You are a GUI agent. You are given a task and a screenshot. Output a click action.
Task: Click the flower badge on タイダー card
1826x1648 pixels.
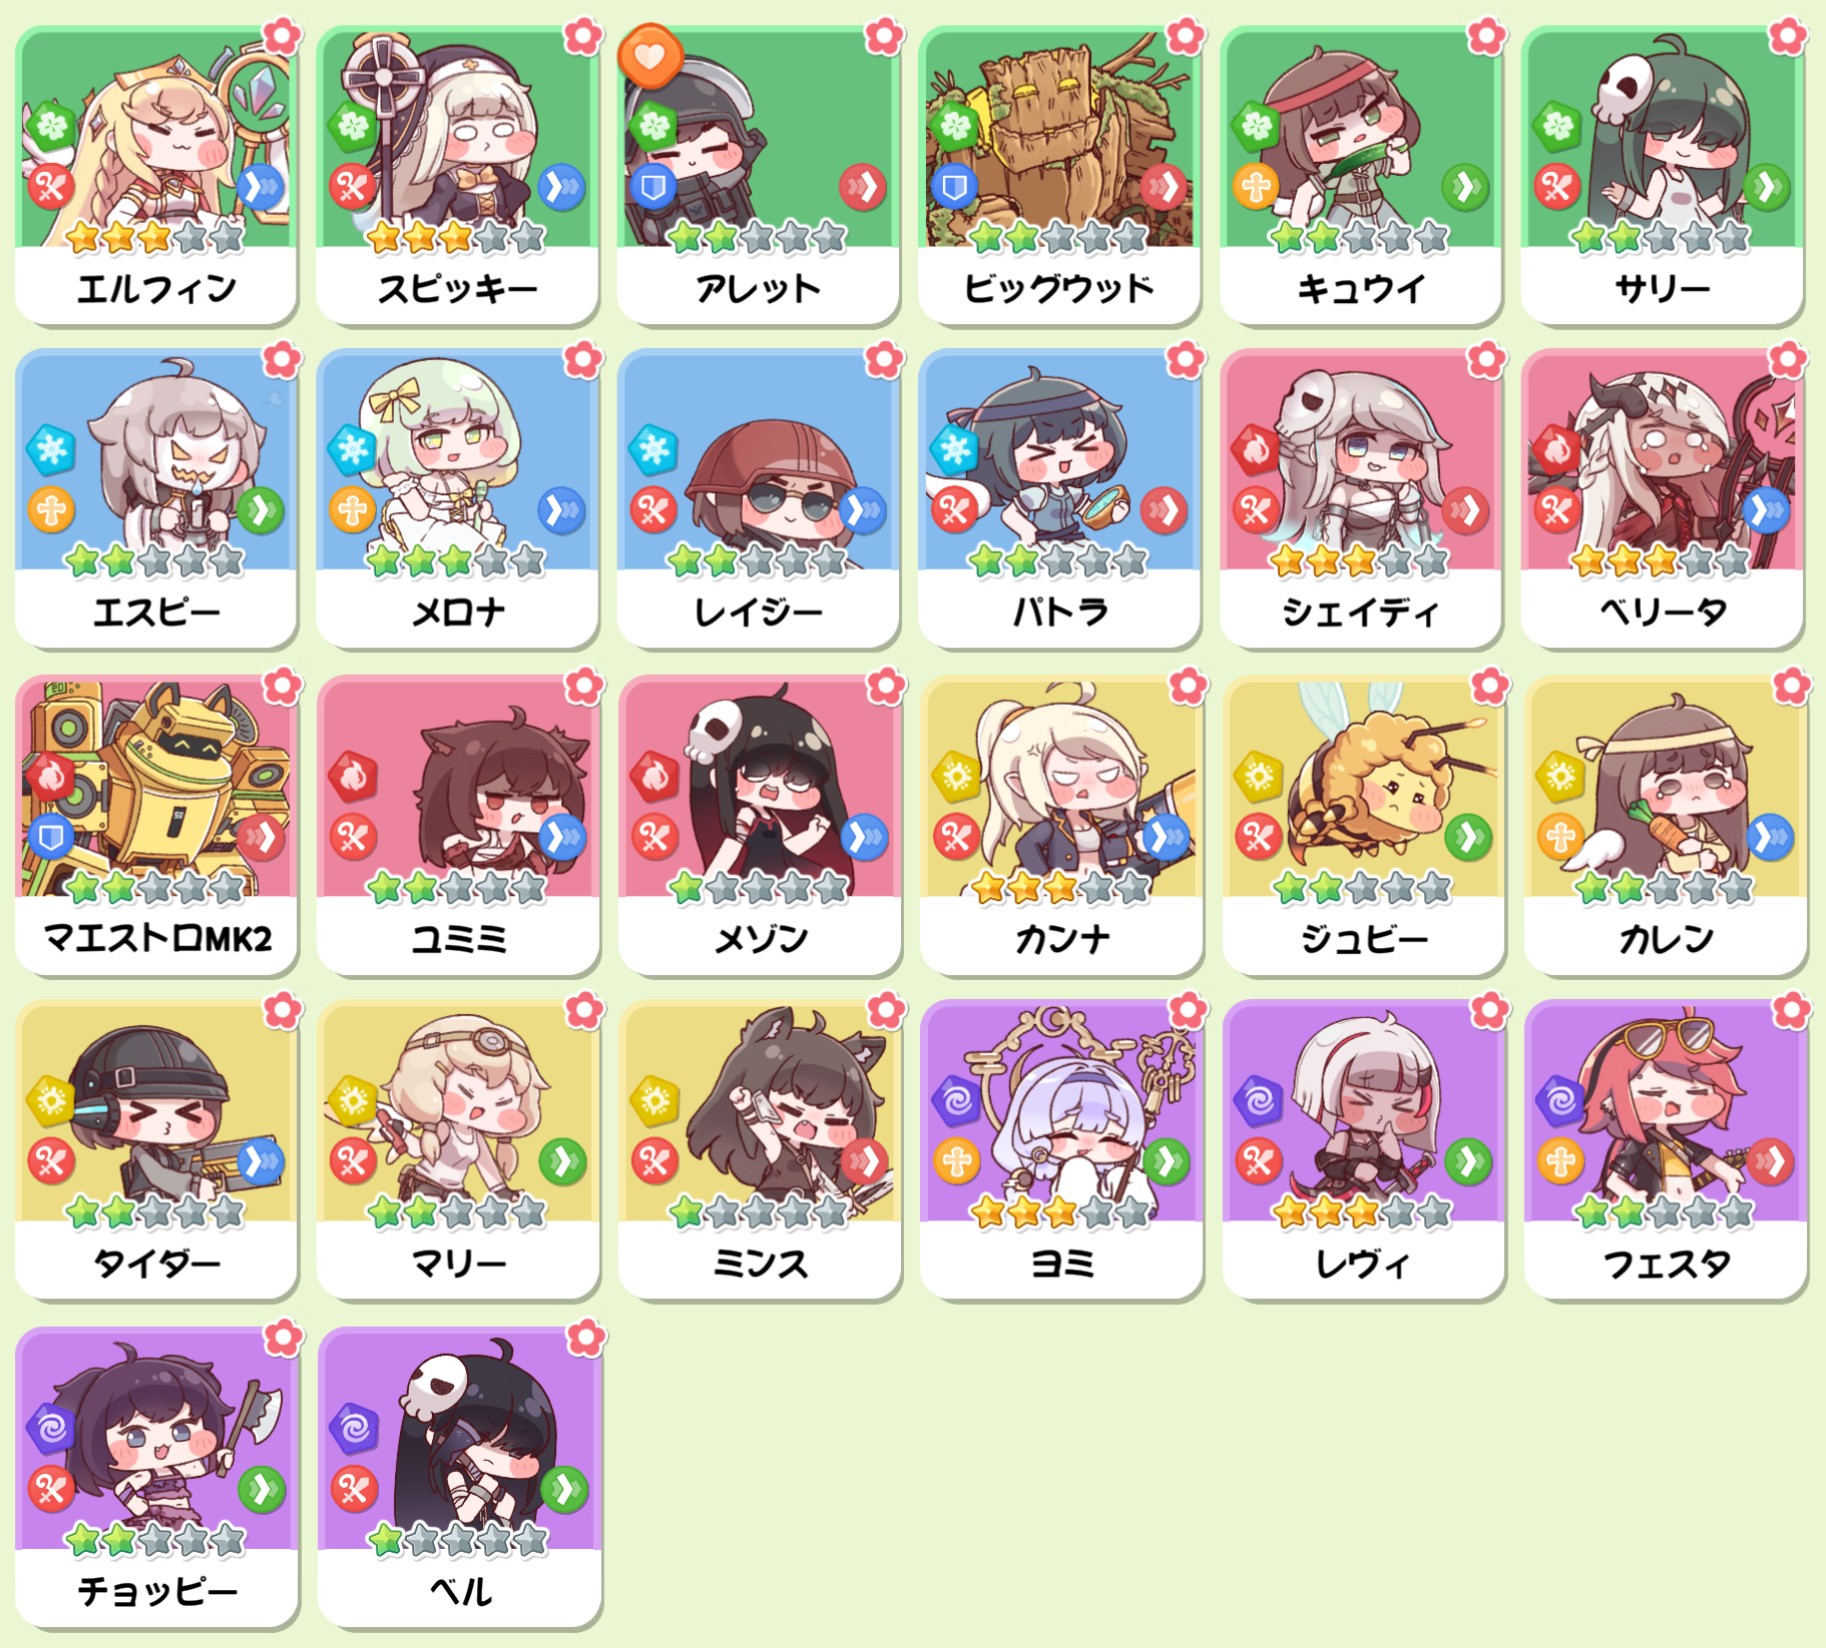click(282, 1011)
